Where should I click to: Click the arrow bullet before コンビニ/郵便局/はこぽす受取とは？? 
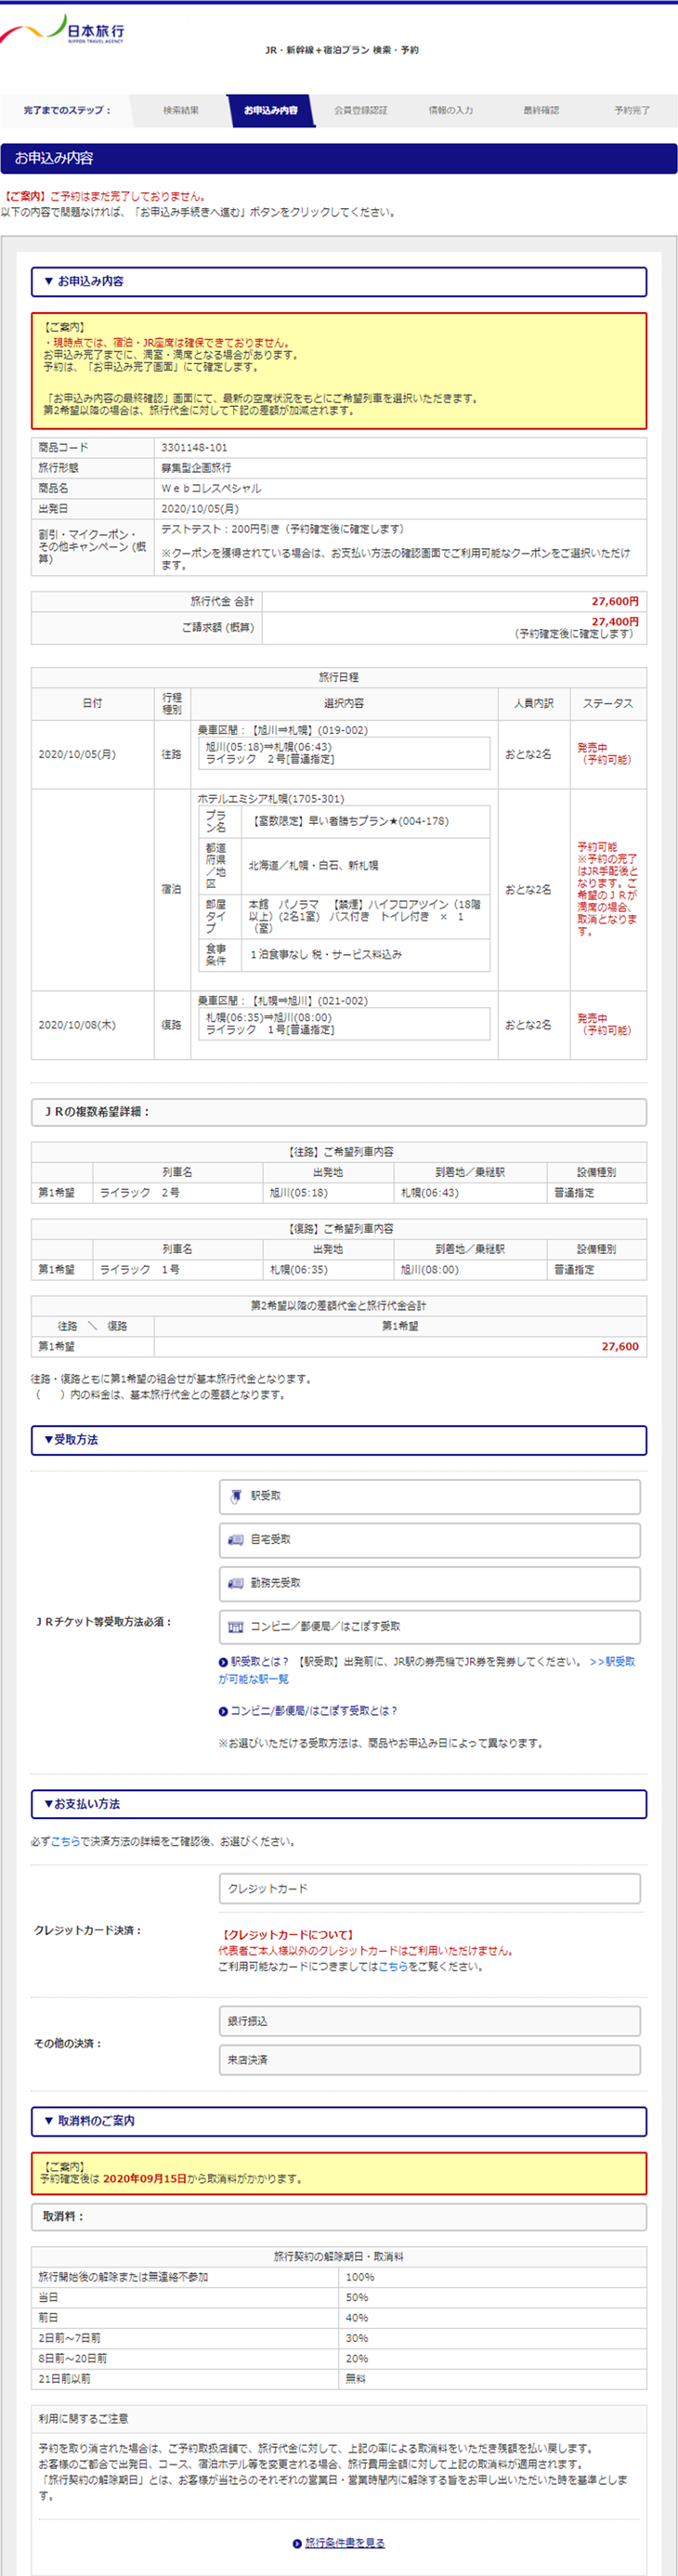click(x=223, y=1711)
